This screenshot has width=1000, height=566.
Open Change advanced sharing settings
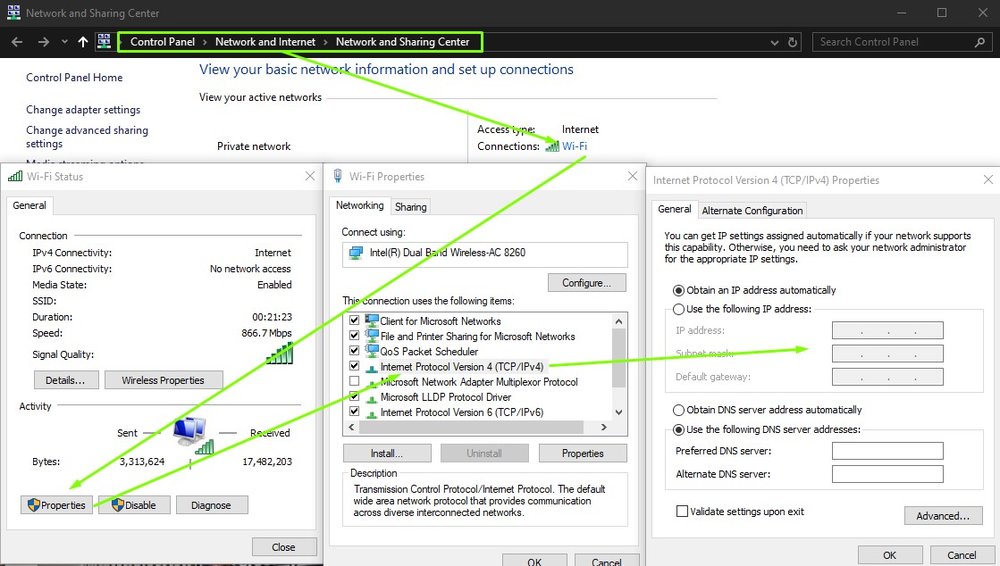[x=87, y=137]
